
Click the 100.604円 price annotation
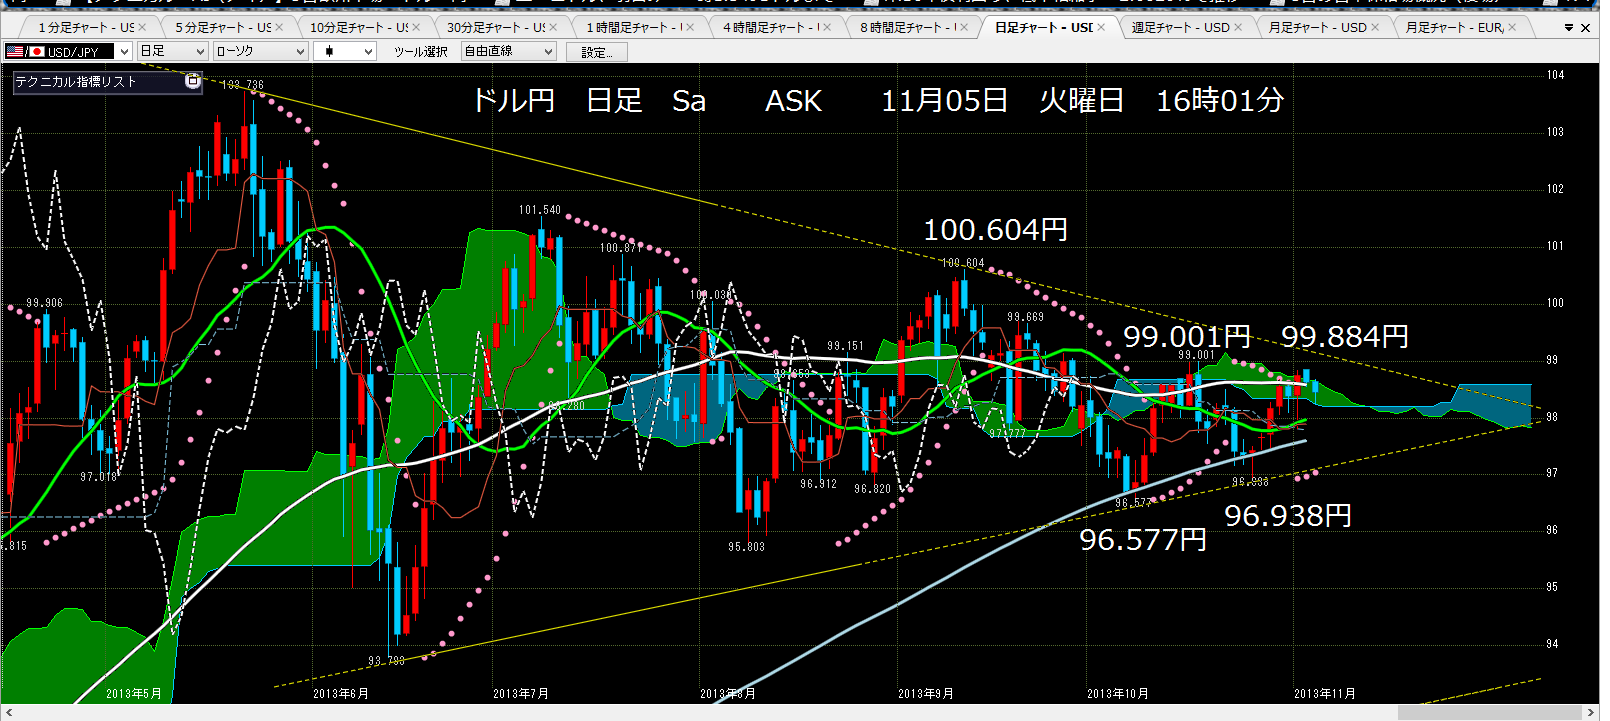[995, 230]
